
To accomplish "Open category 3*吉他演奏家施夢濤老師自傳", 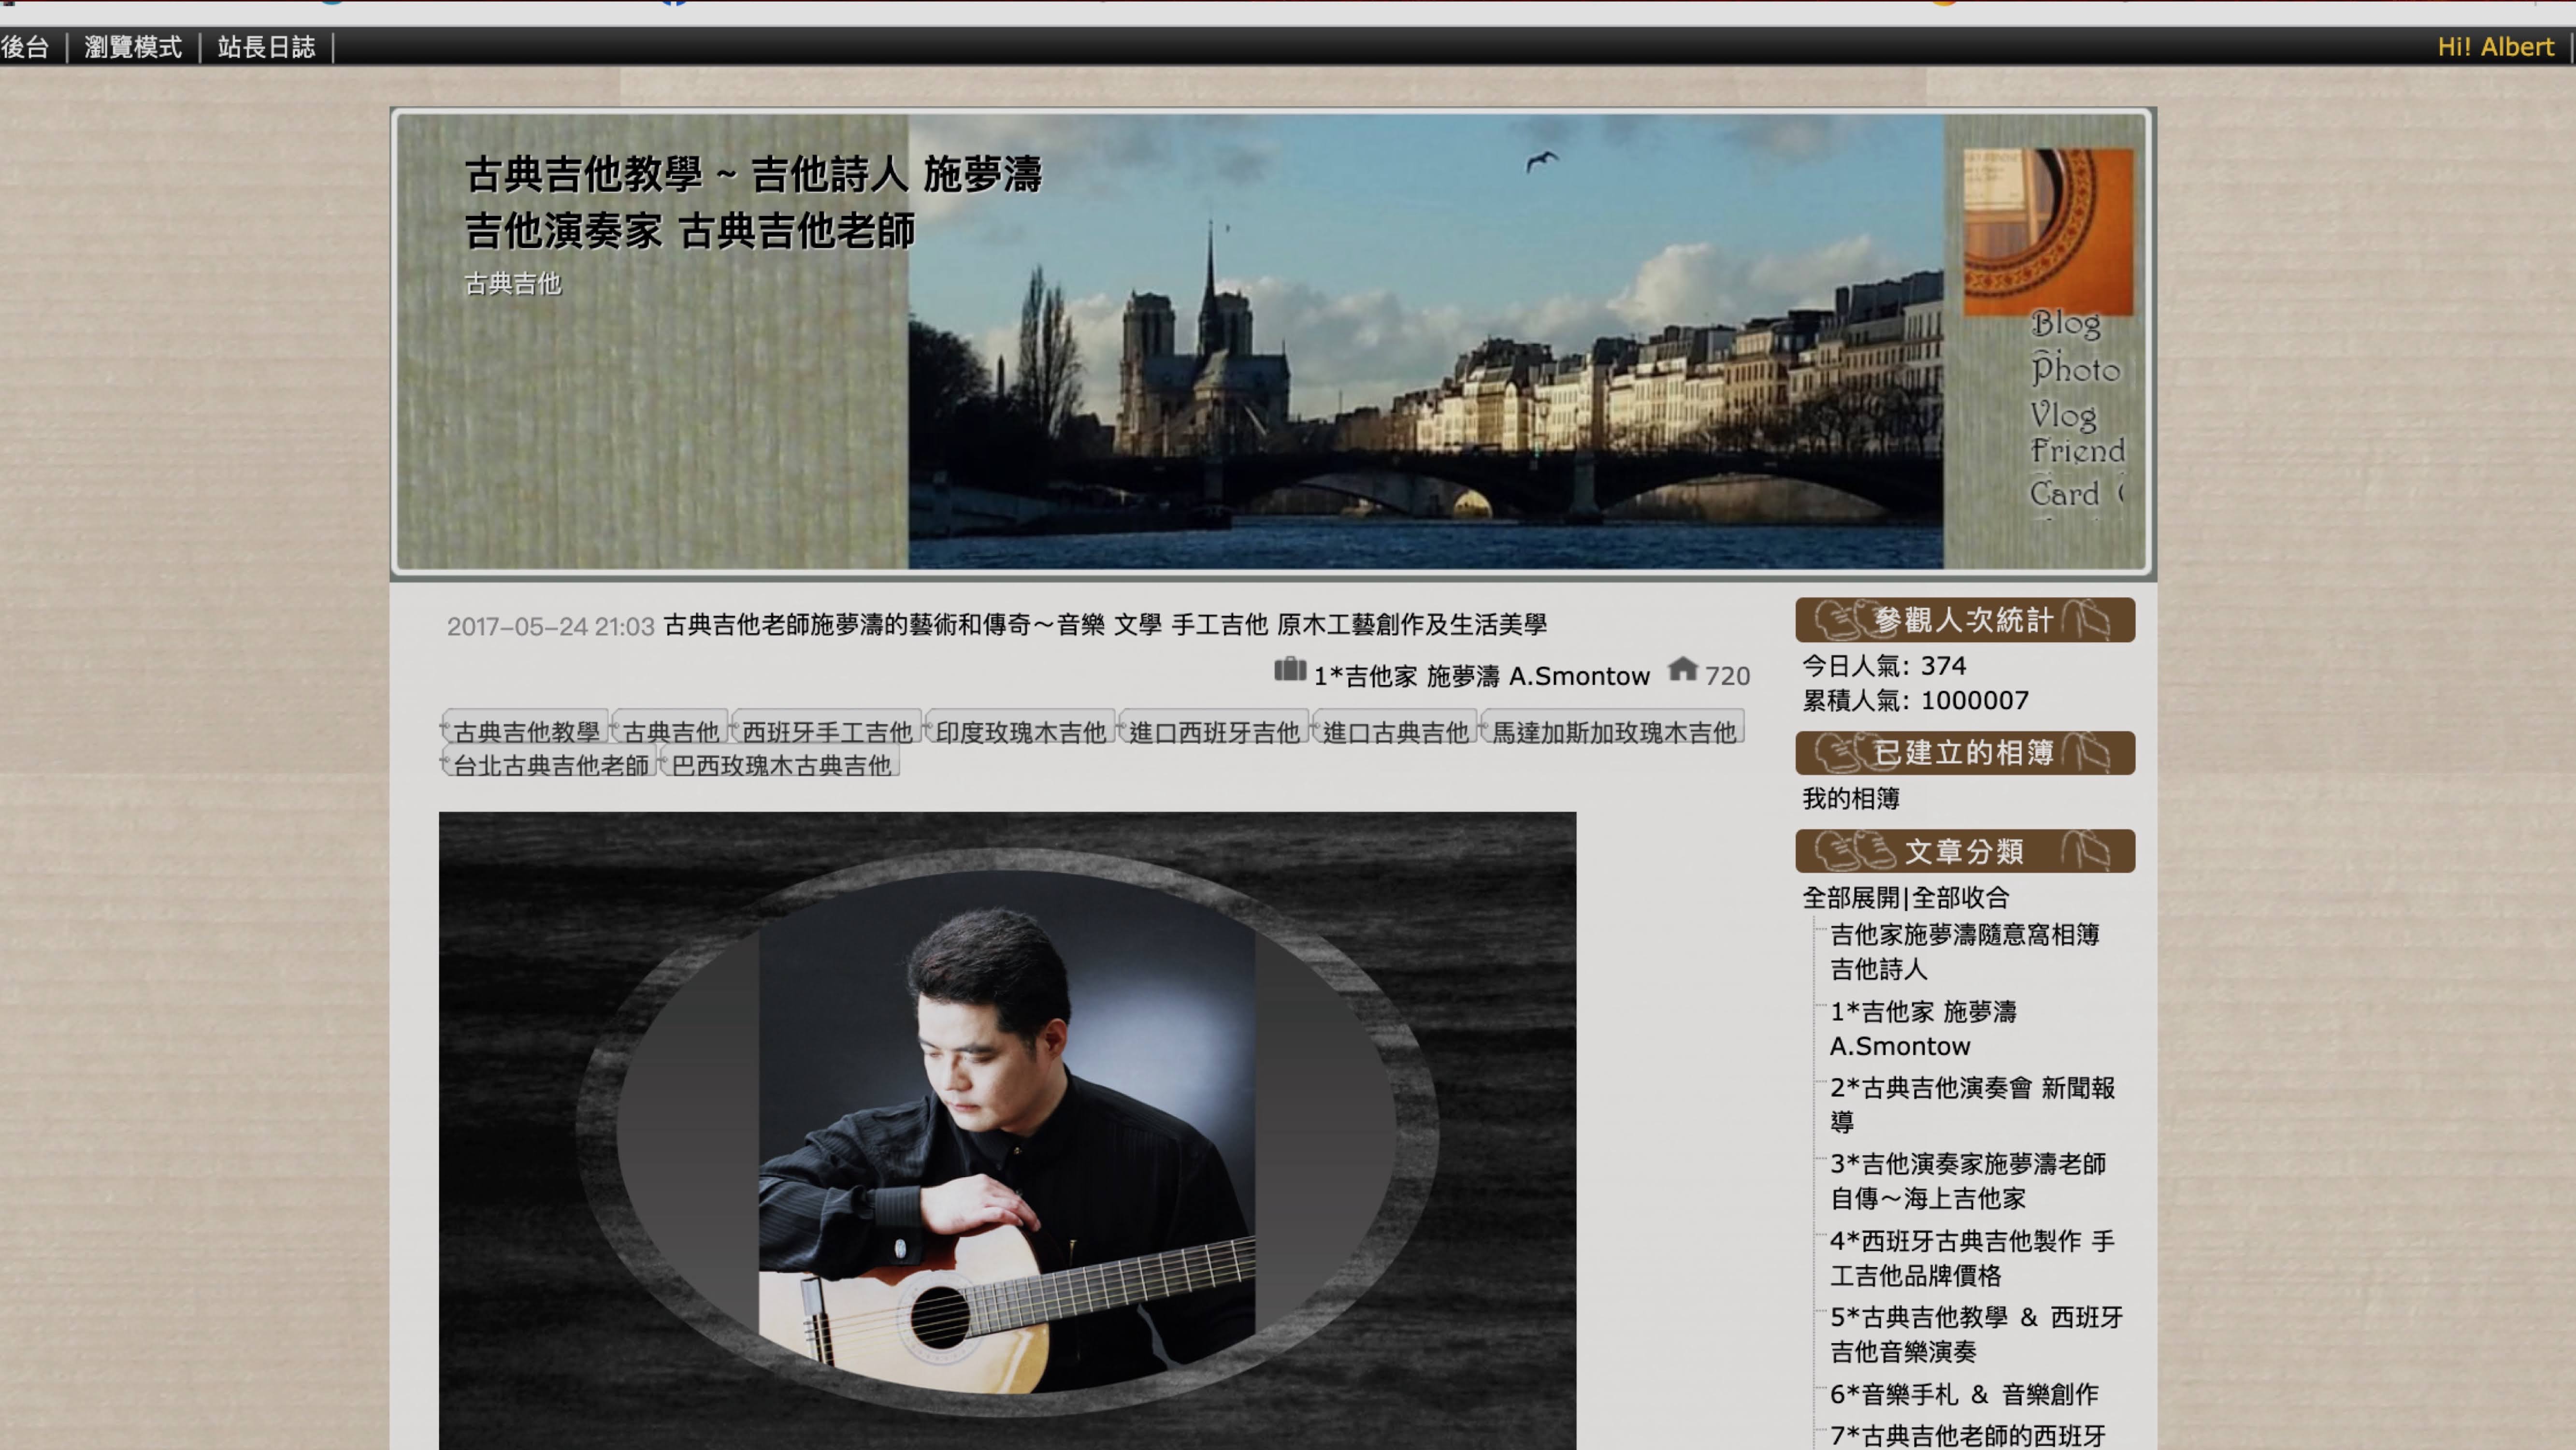I will [1968, 1180].
